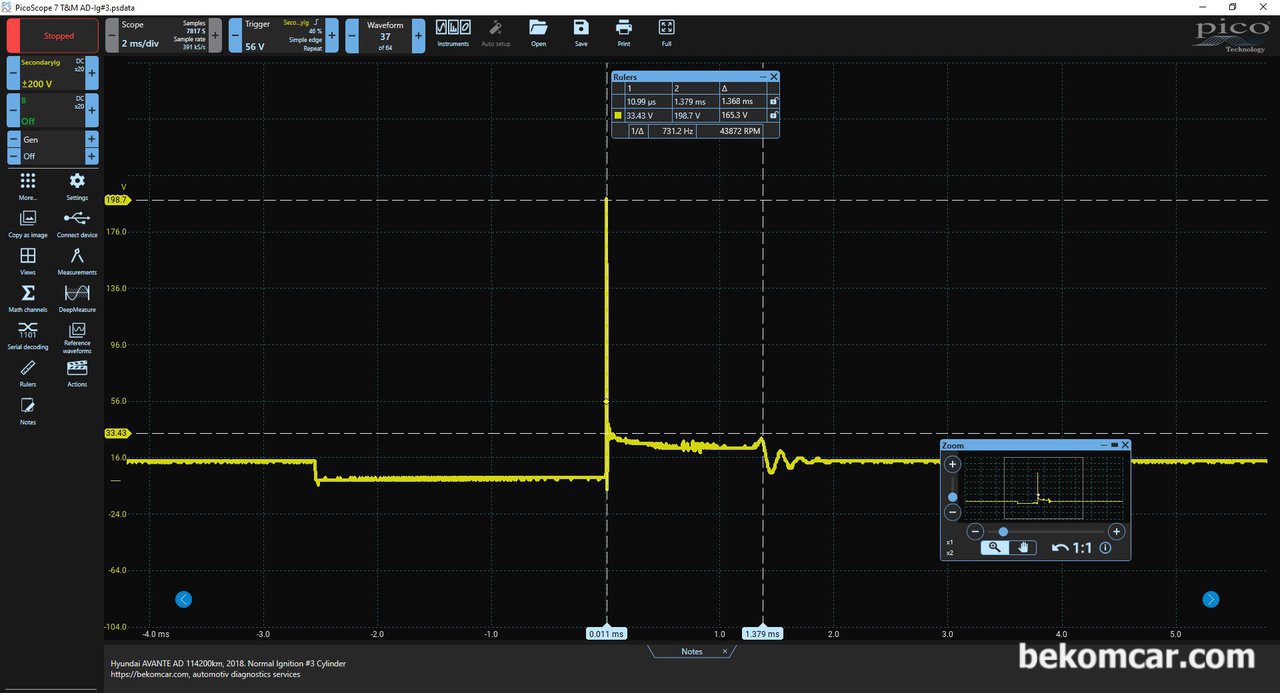Image resolution: width=1280 pixels, height=693 pixels.
Task: Pan the graph right with arrow button
Action: 1211,599
